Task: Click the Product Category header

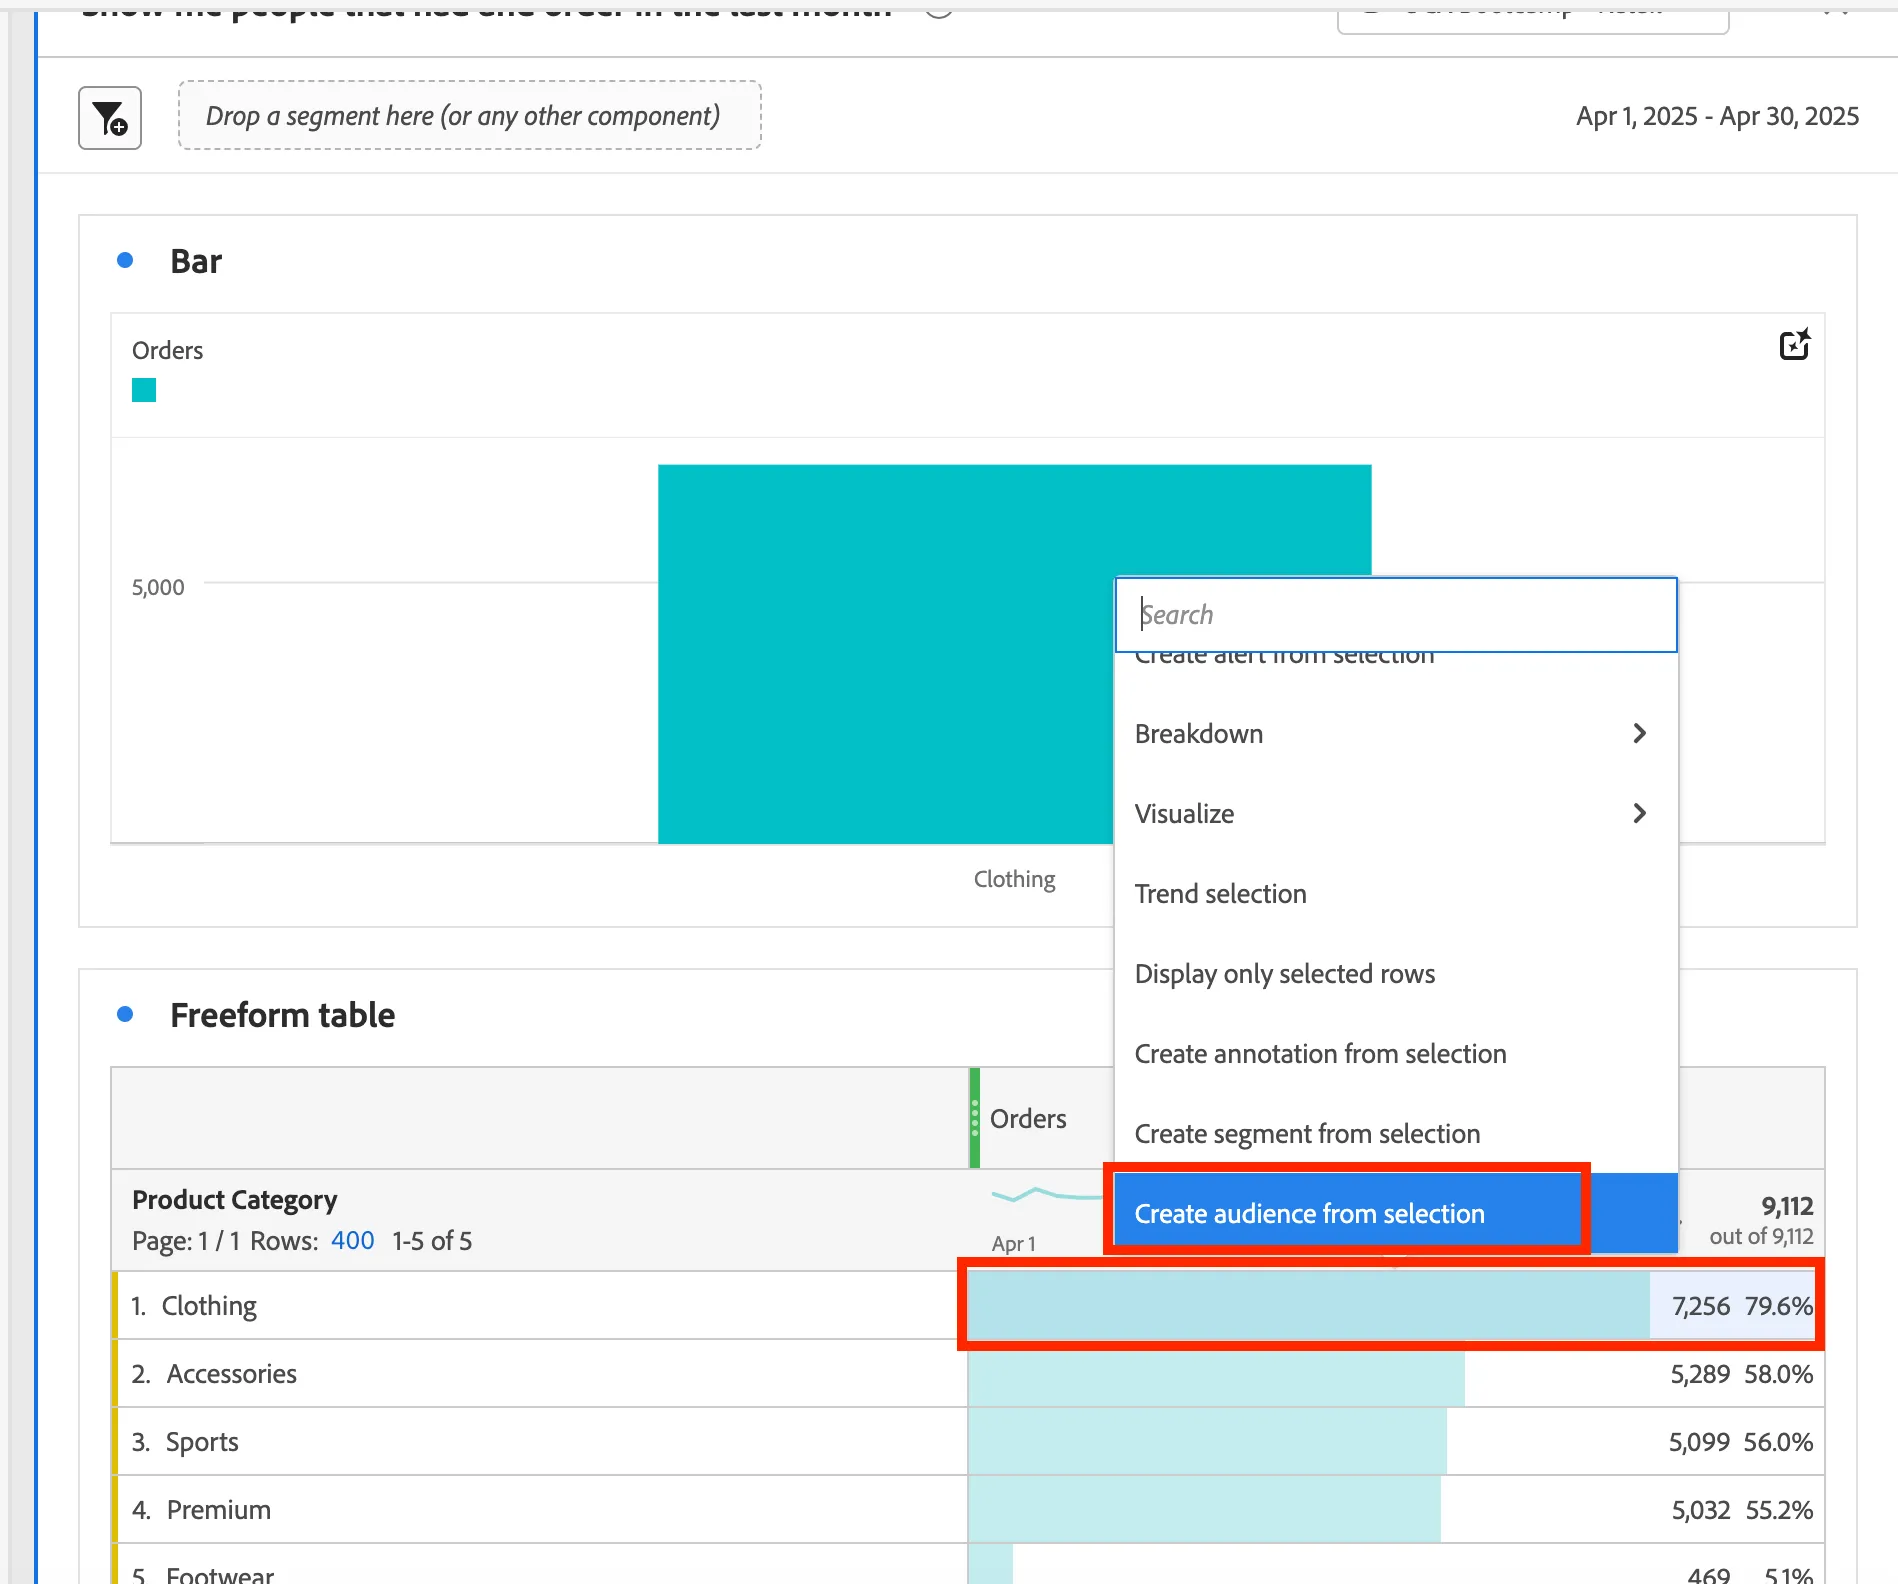Action: point(235,1199)
